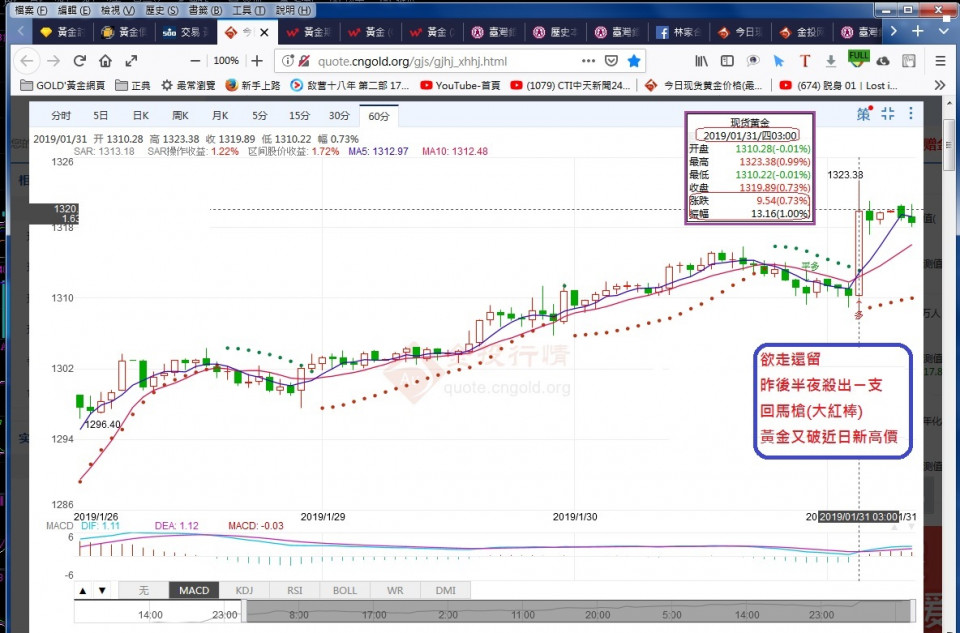Open the 書籤 (Bookmarks) menu
Viewport: 960px width, 633px height.
tap(198, 9)
